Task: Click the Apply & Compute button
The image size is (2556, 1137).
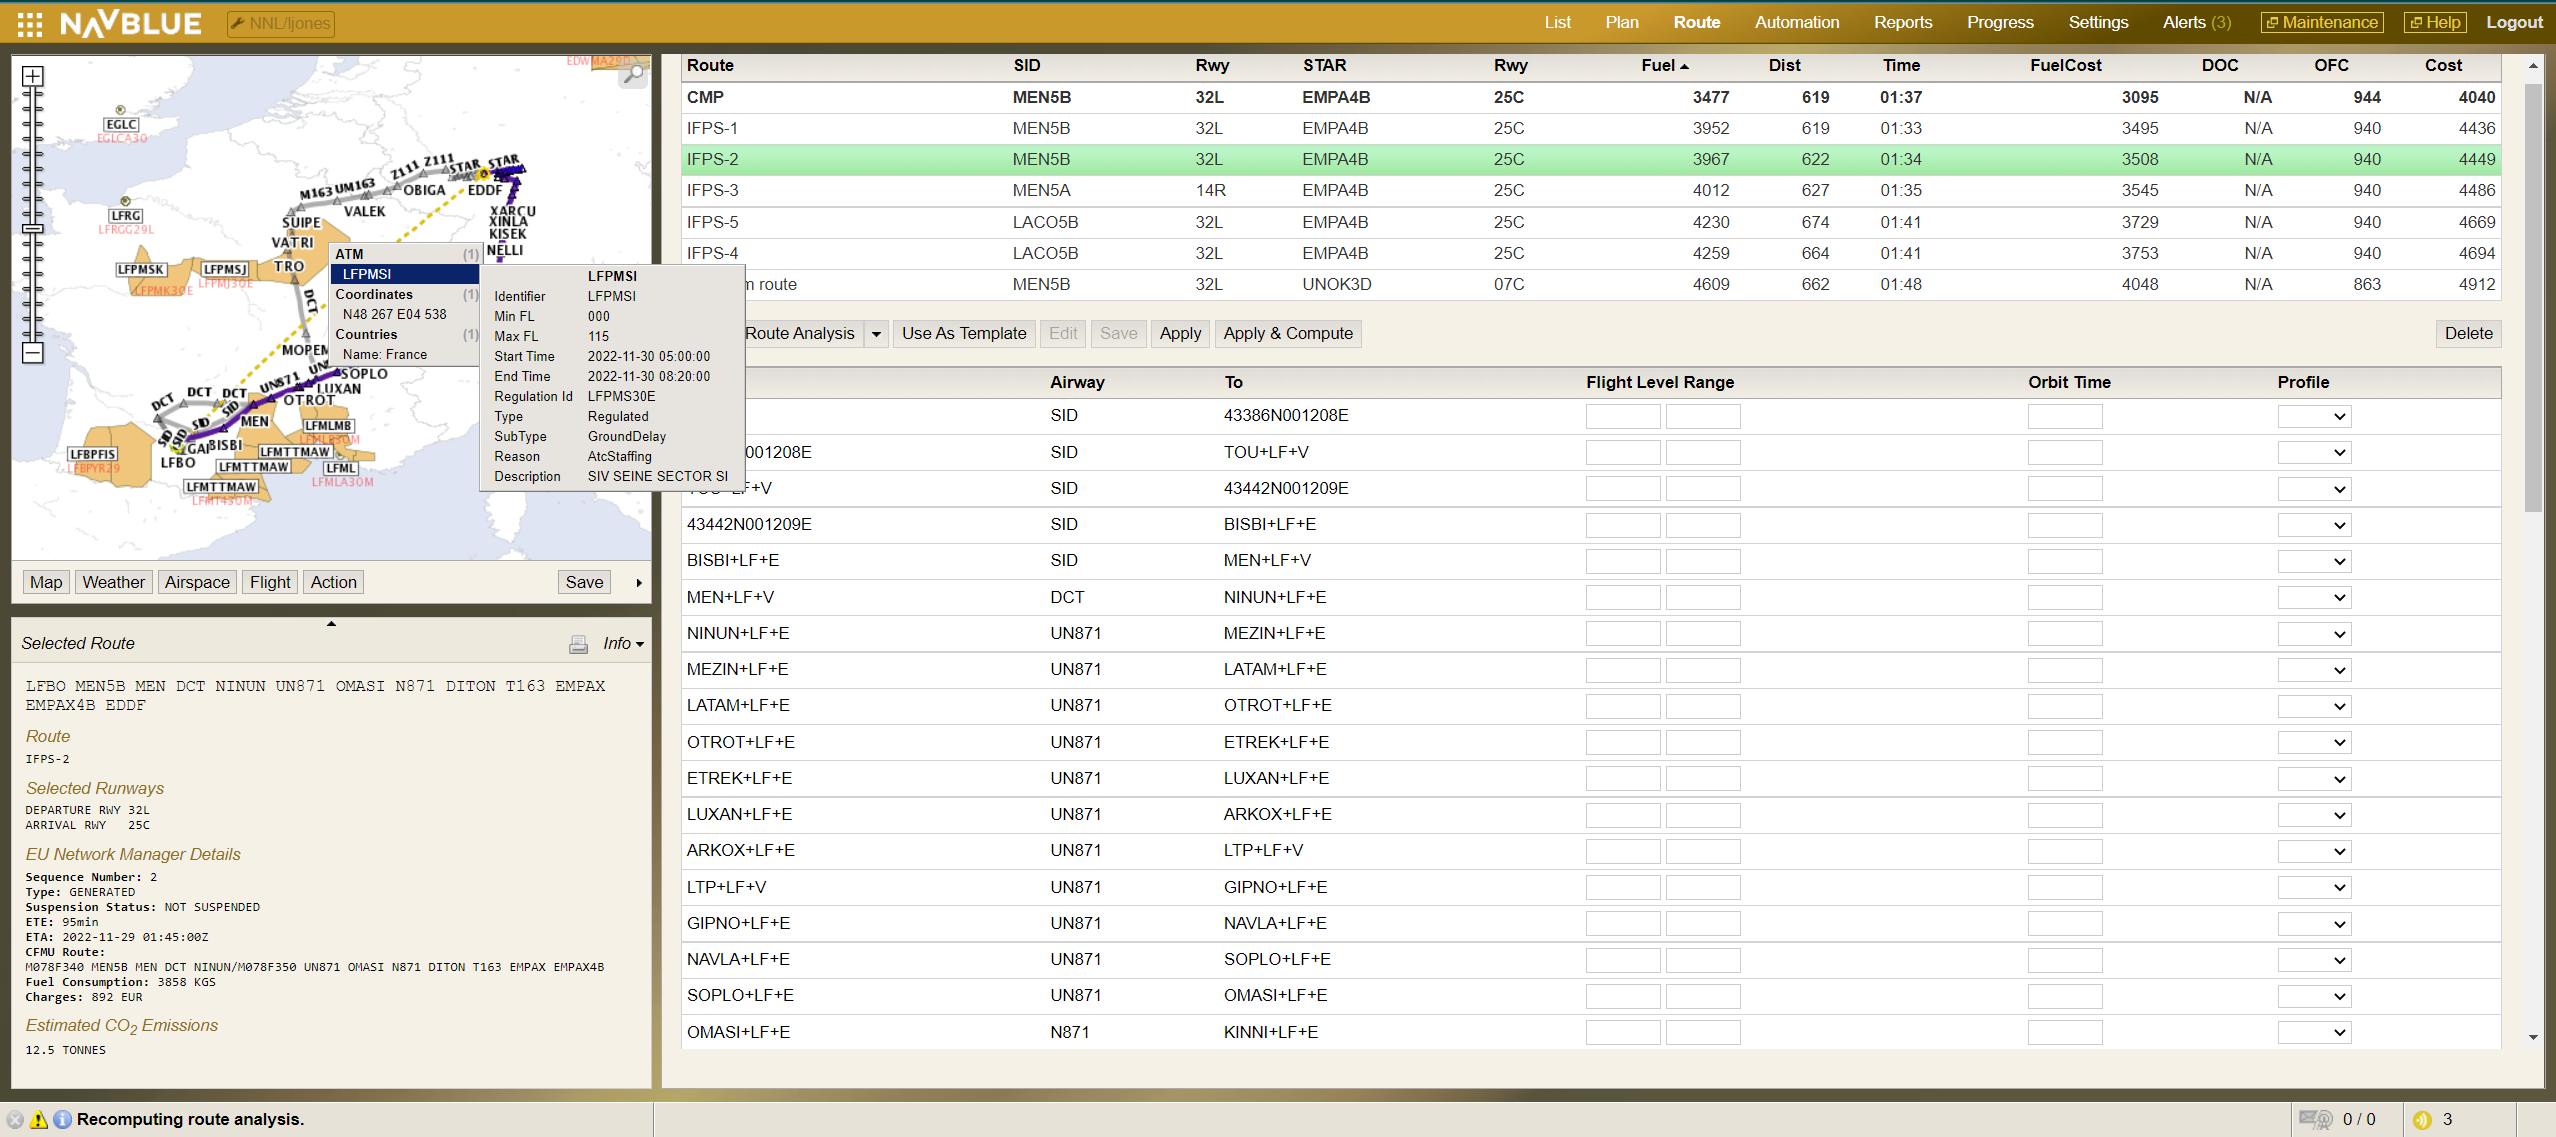Action: [x=1288, y=334]
